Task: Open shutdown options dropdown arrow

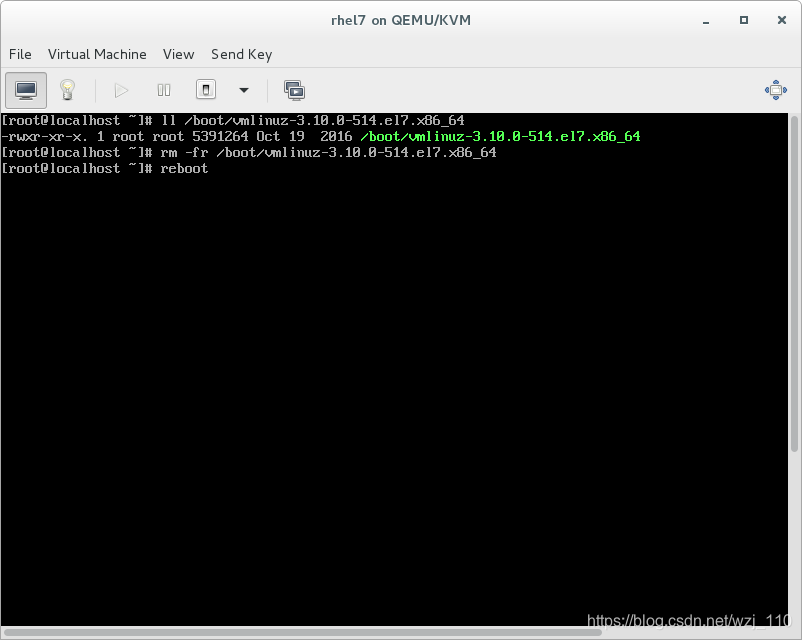Action: (x=244, y=91)
